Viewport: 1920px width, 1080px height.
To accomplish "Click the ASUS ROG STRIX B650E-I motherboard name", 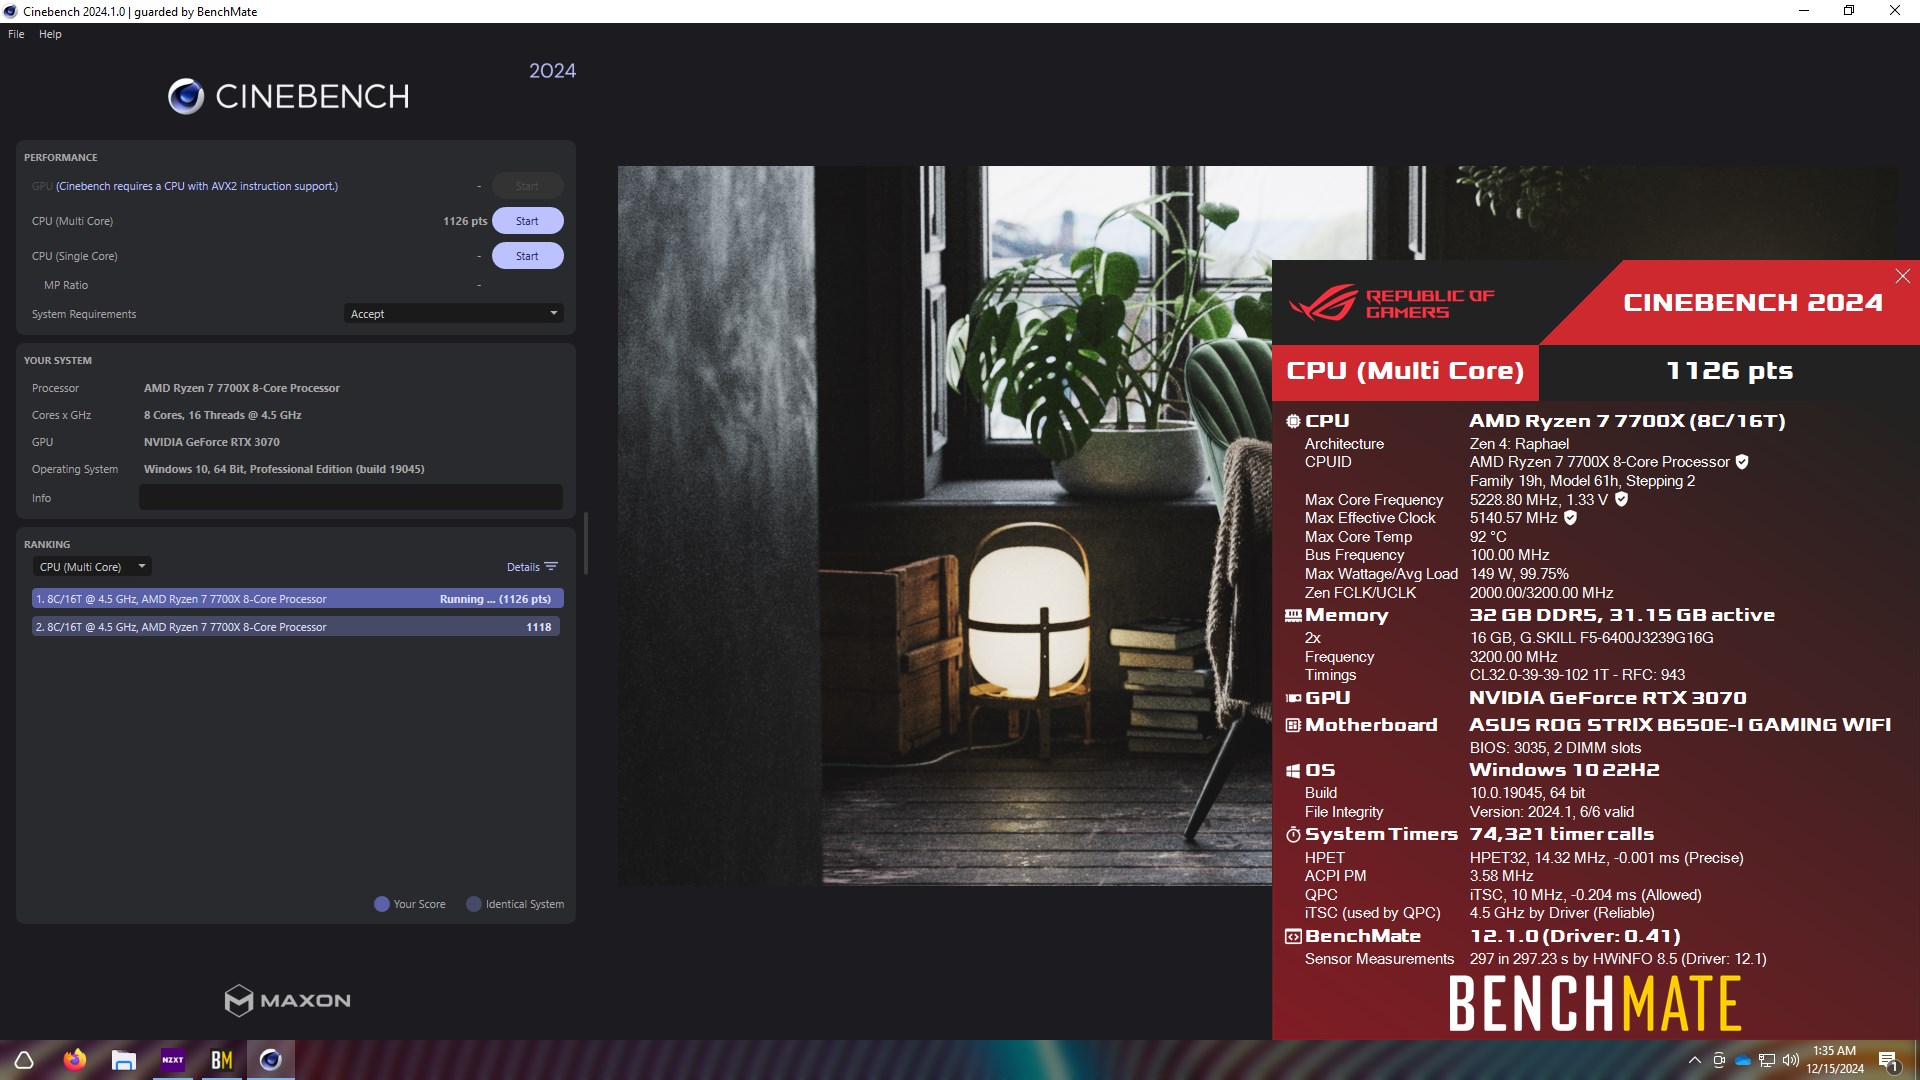I will 1680,725.
